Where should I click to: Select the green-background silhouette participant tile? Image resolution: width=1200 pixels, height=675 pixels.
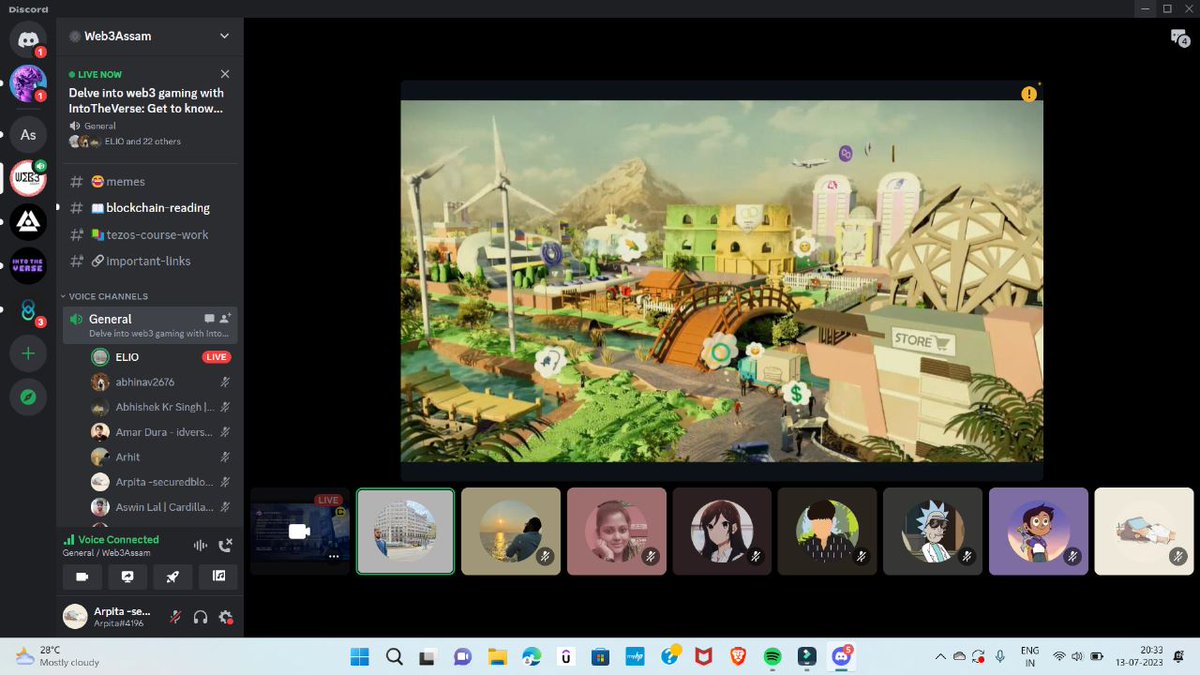click(828, 531)
